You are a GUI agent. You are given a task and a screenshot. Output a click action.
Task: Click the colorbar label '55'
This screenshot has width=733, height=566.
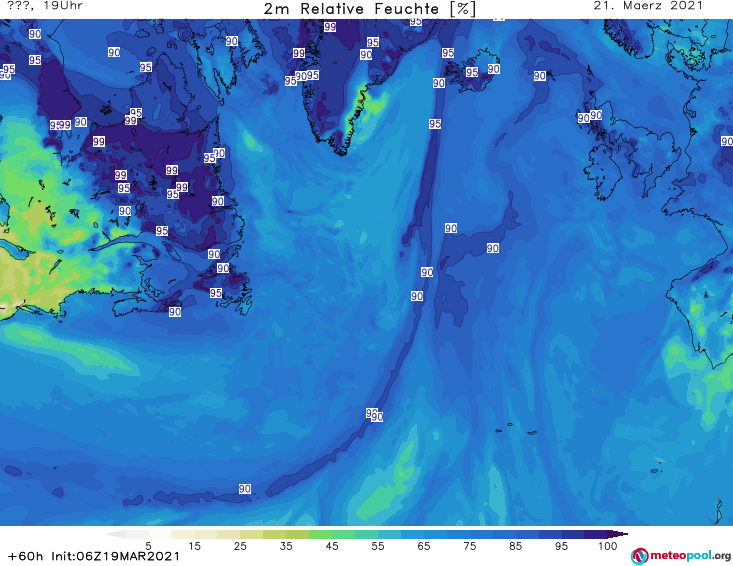(378, 546)
